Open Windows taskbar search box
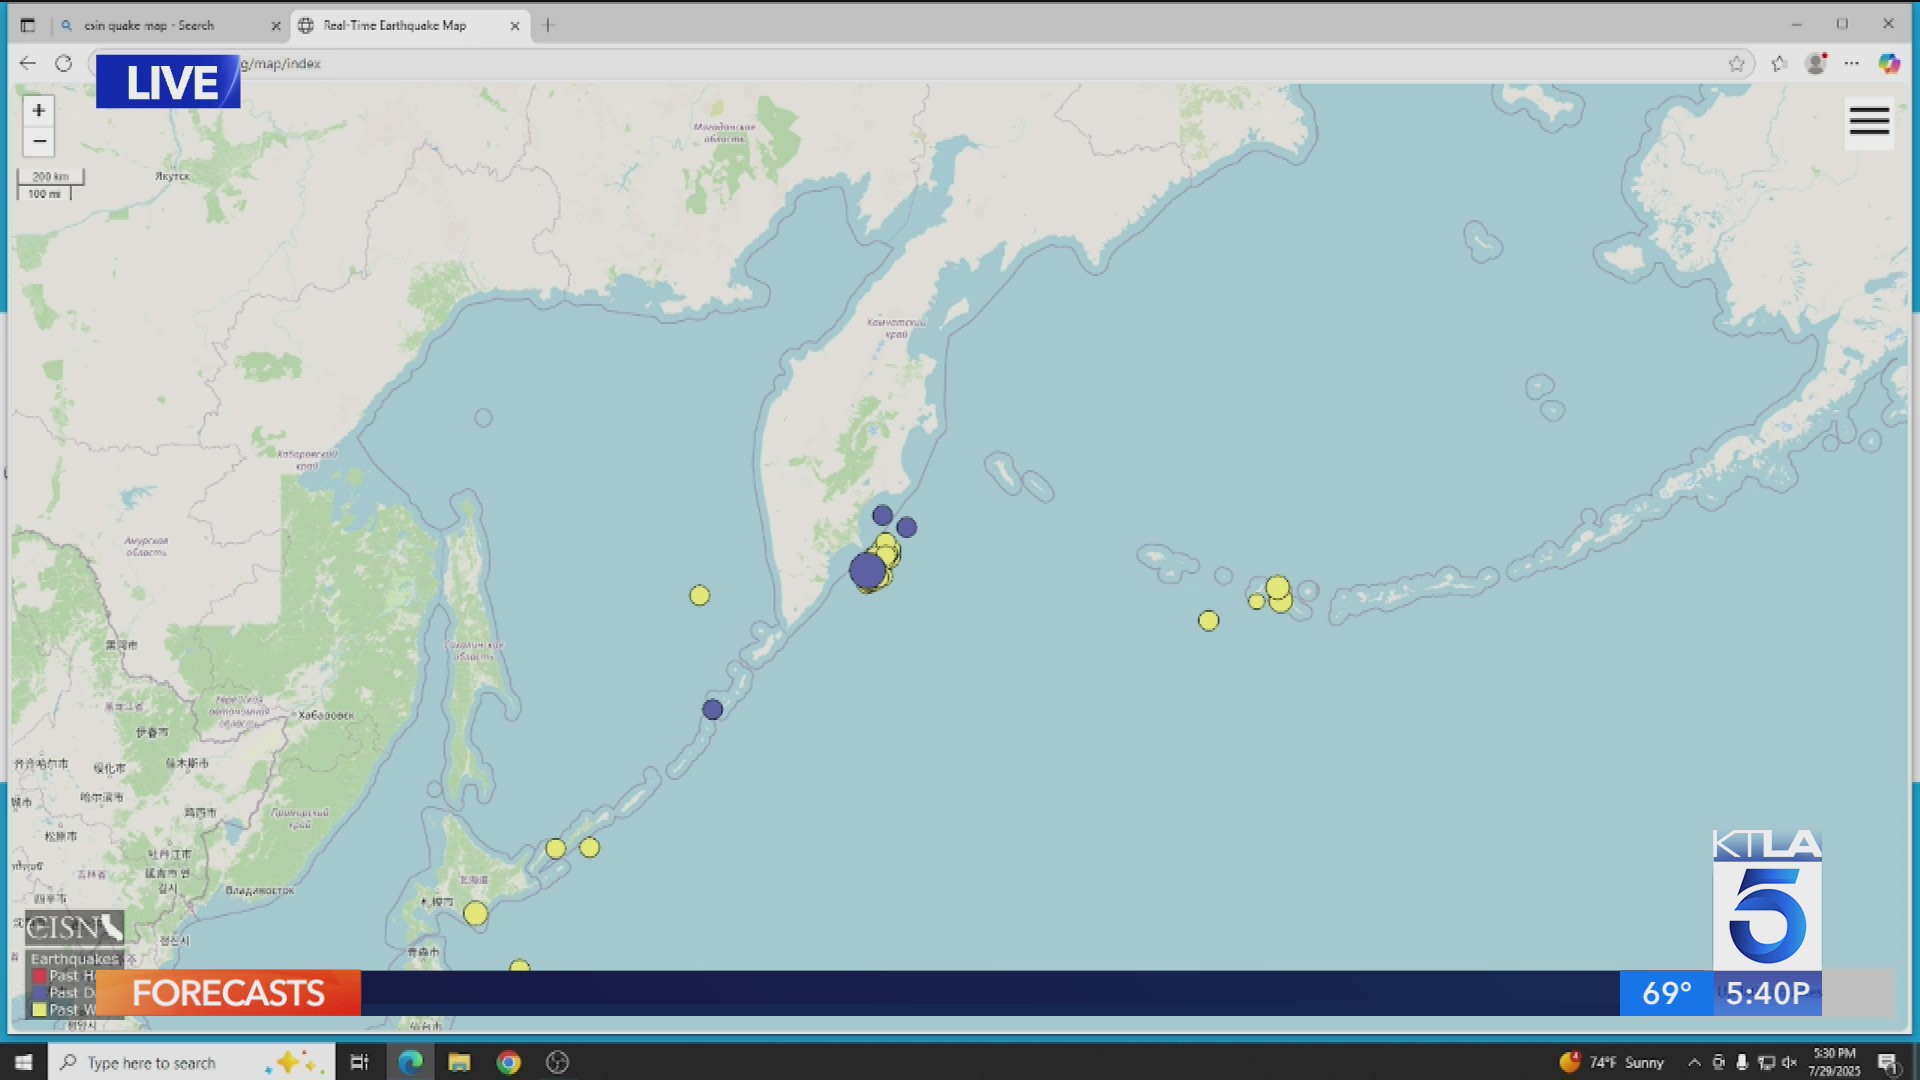This screenshot has width=1920, height=1080. (190, 1062)
